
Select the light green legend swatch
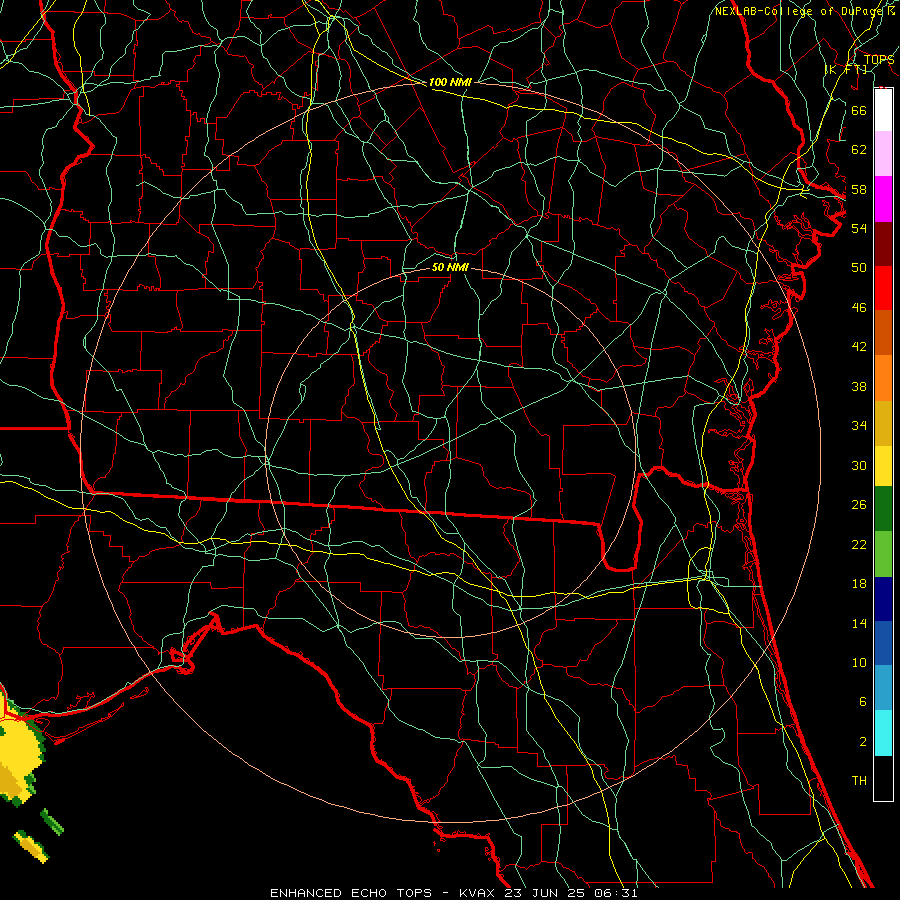[x=883, y=554]
